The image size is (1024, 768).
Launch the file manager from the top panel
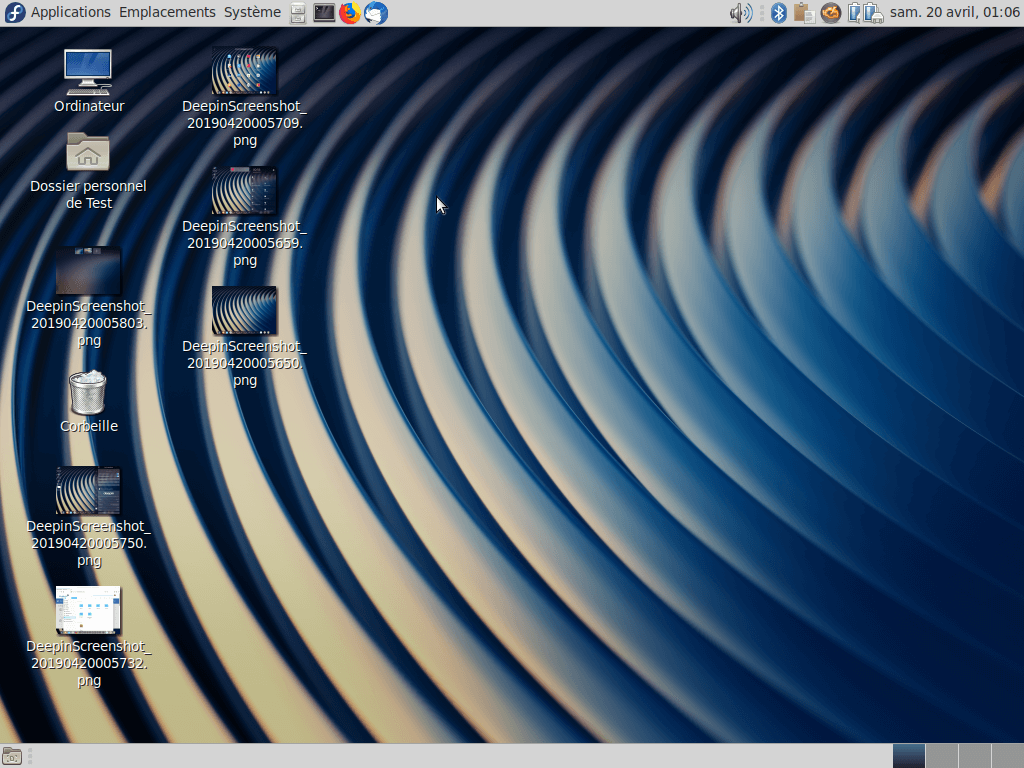click(298, 13)
